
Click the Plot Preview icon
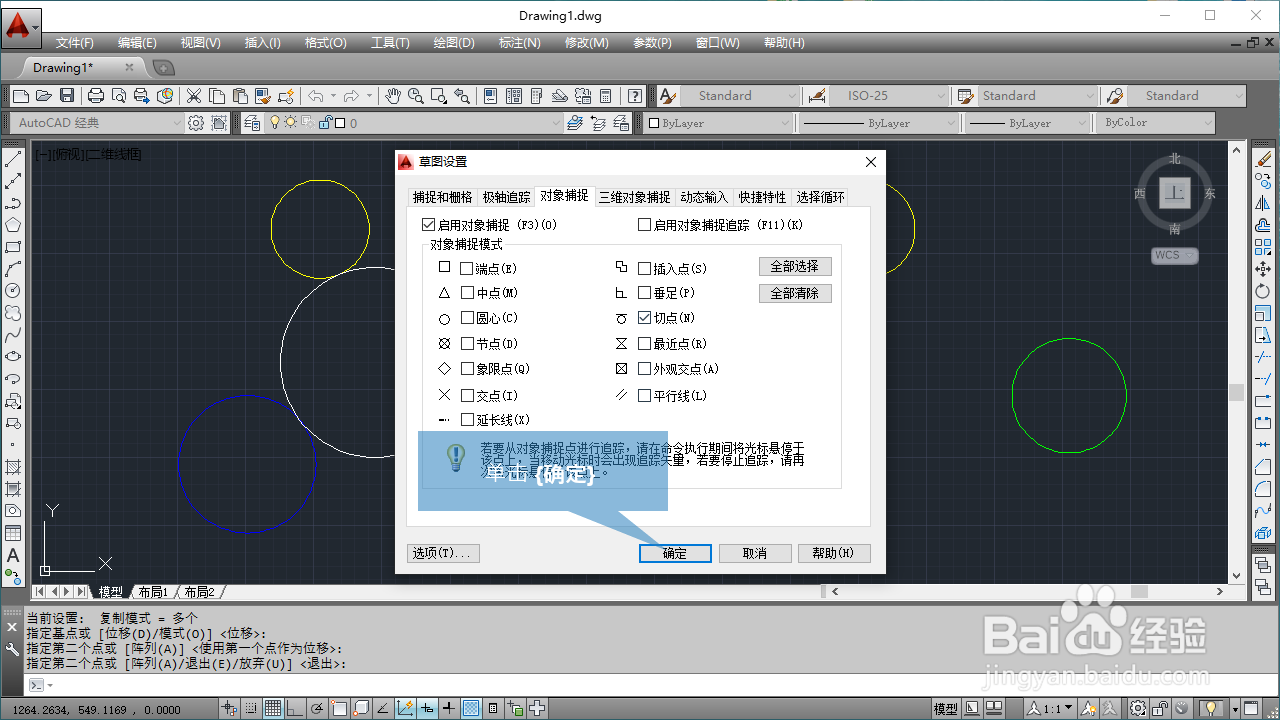click(119, 96)
